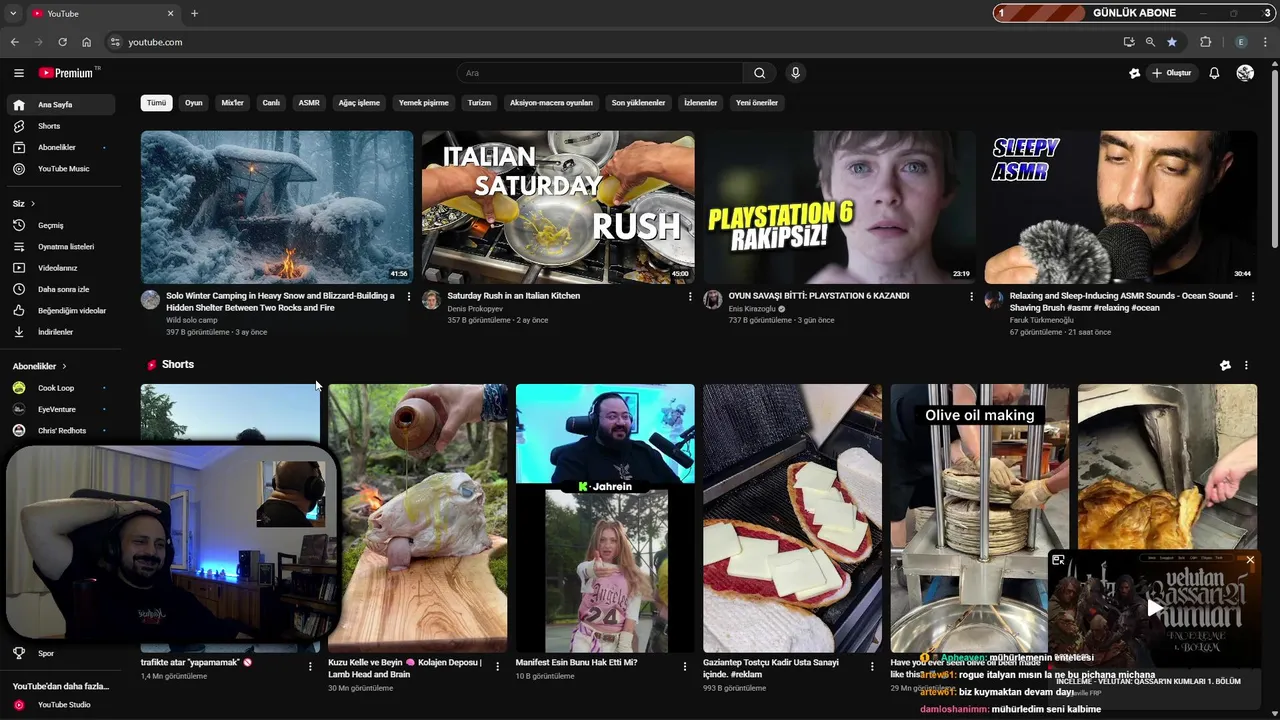1280x720 pixels.
Task: Select the Yemek pişirme chip
Action: pos(424,103)
